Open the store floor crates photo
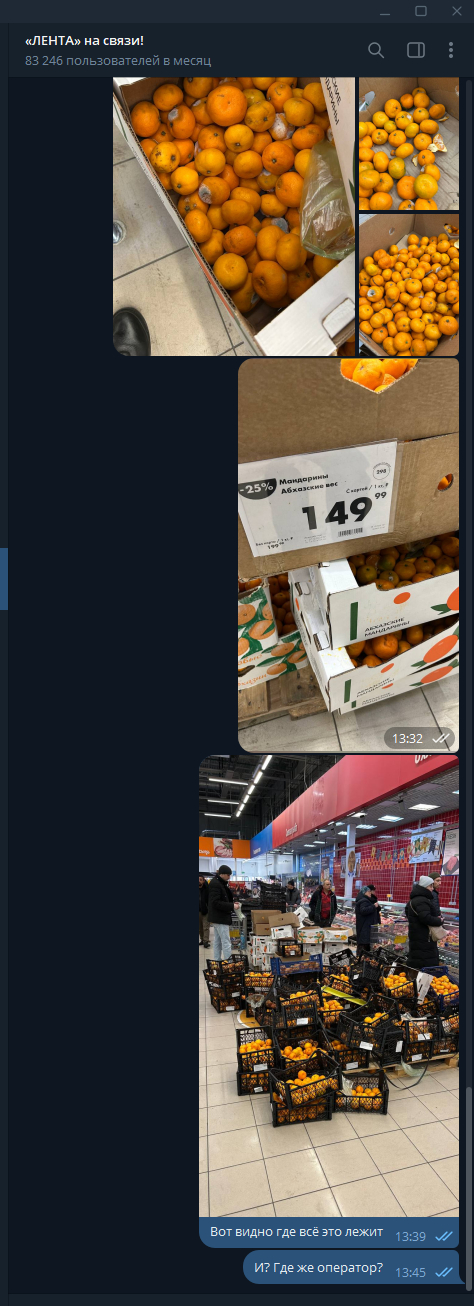474x1306 pixels. pos(329,986)
